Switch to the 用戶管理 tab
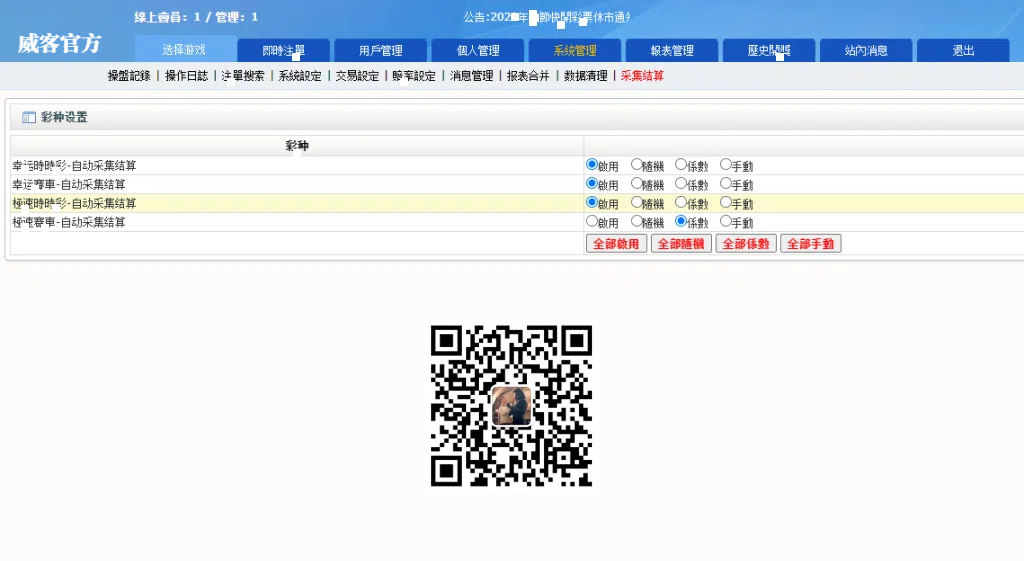 (x=381, y=50)
